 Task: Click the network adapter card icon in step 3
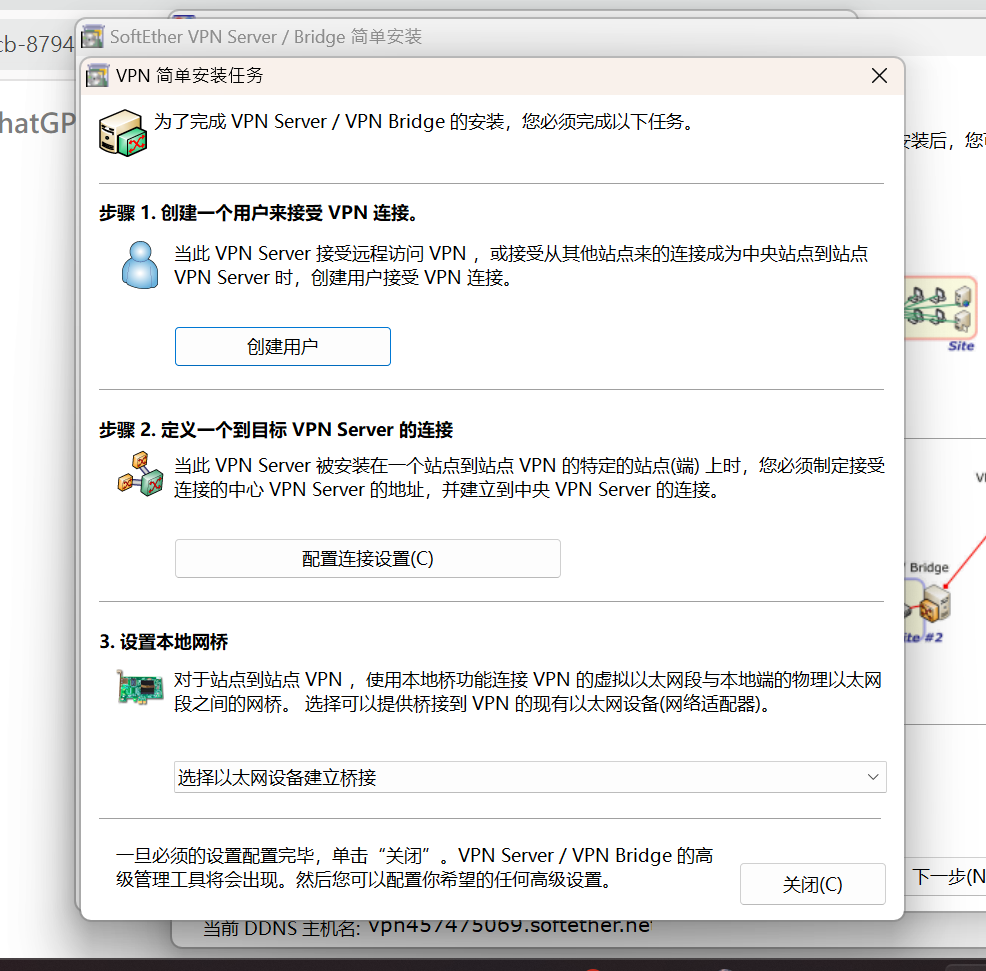tap(140, 687)
